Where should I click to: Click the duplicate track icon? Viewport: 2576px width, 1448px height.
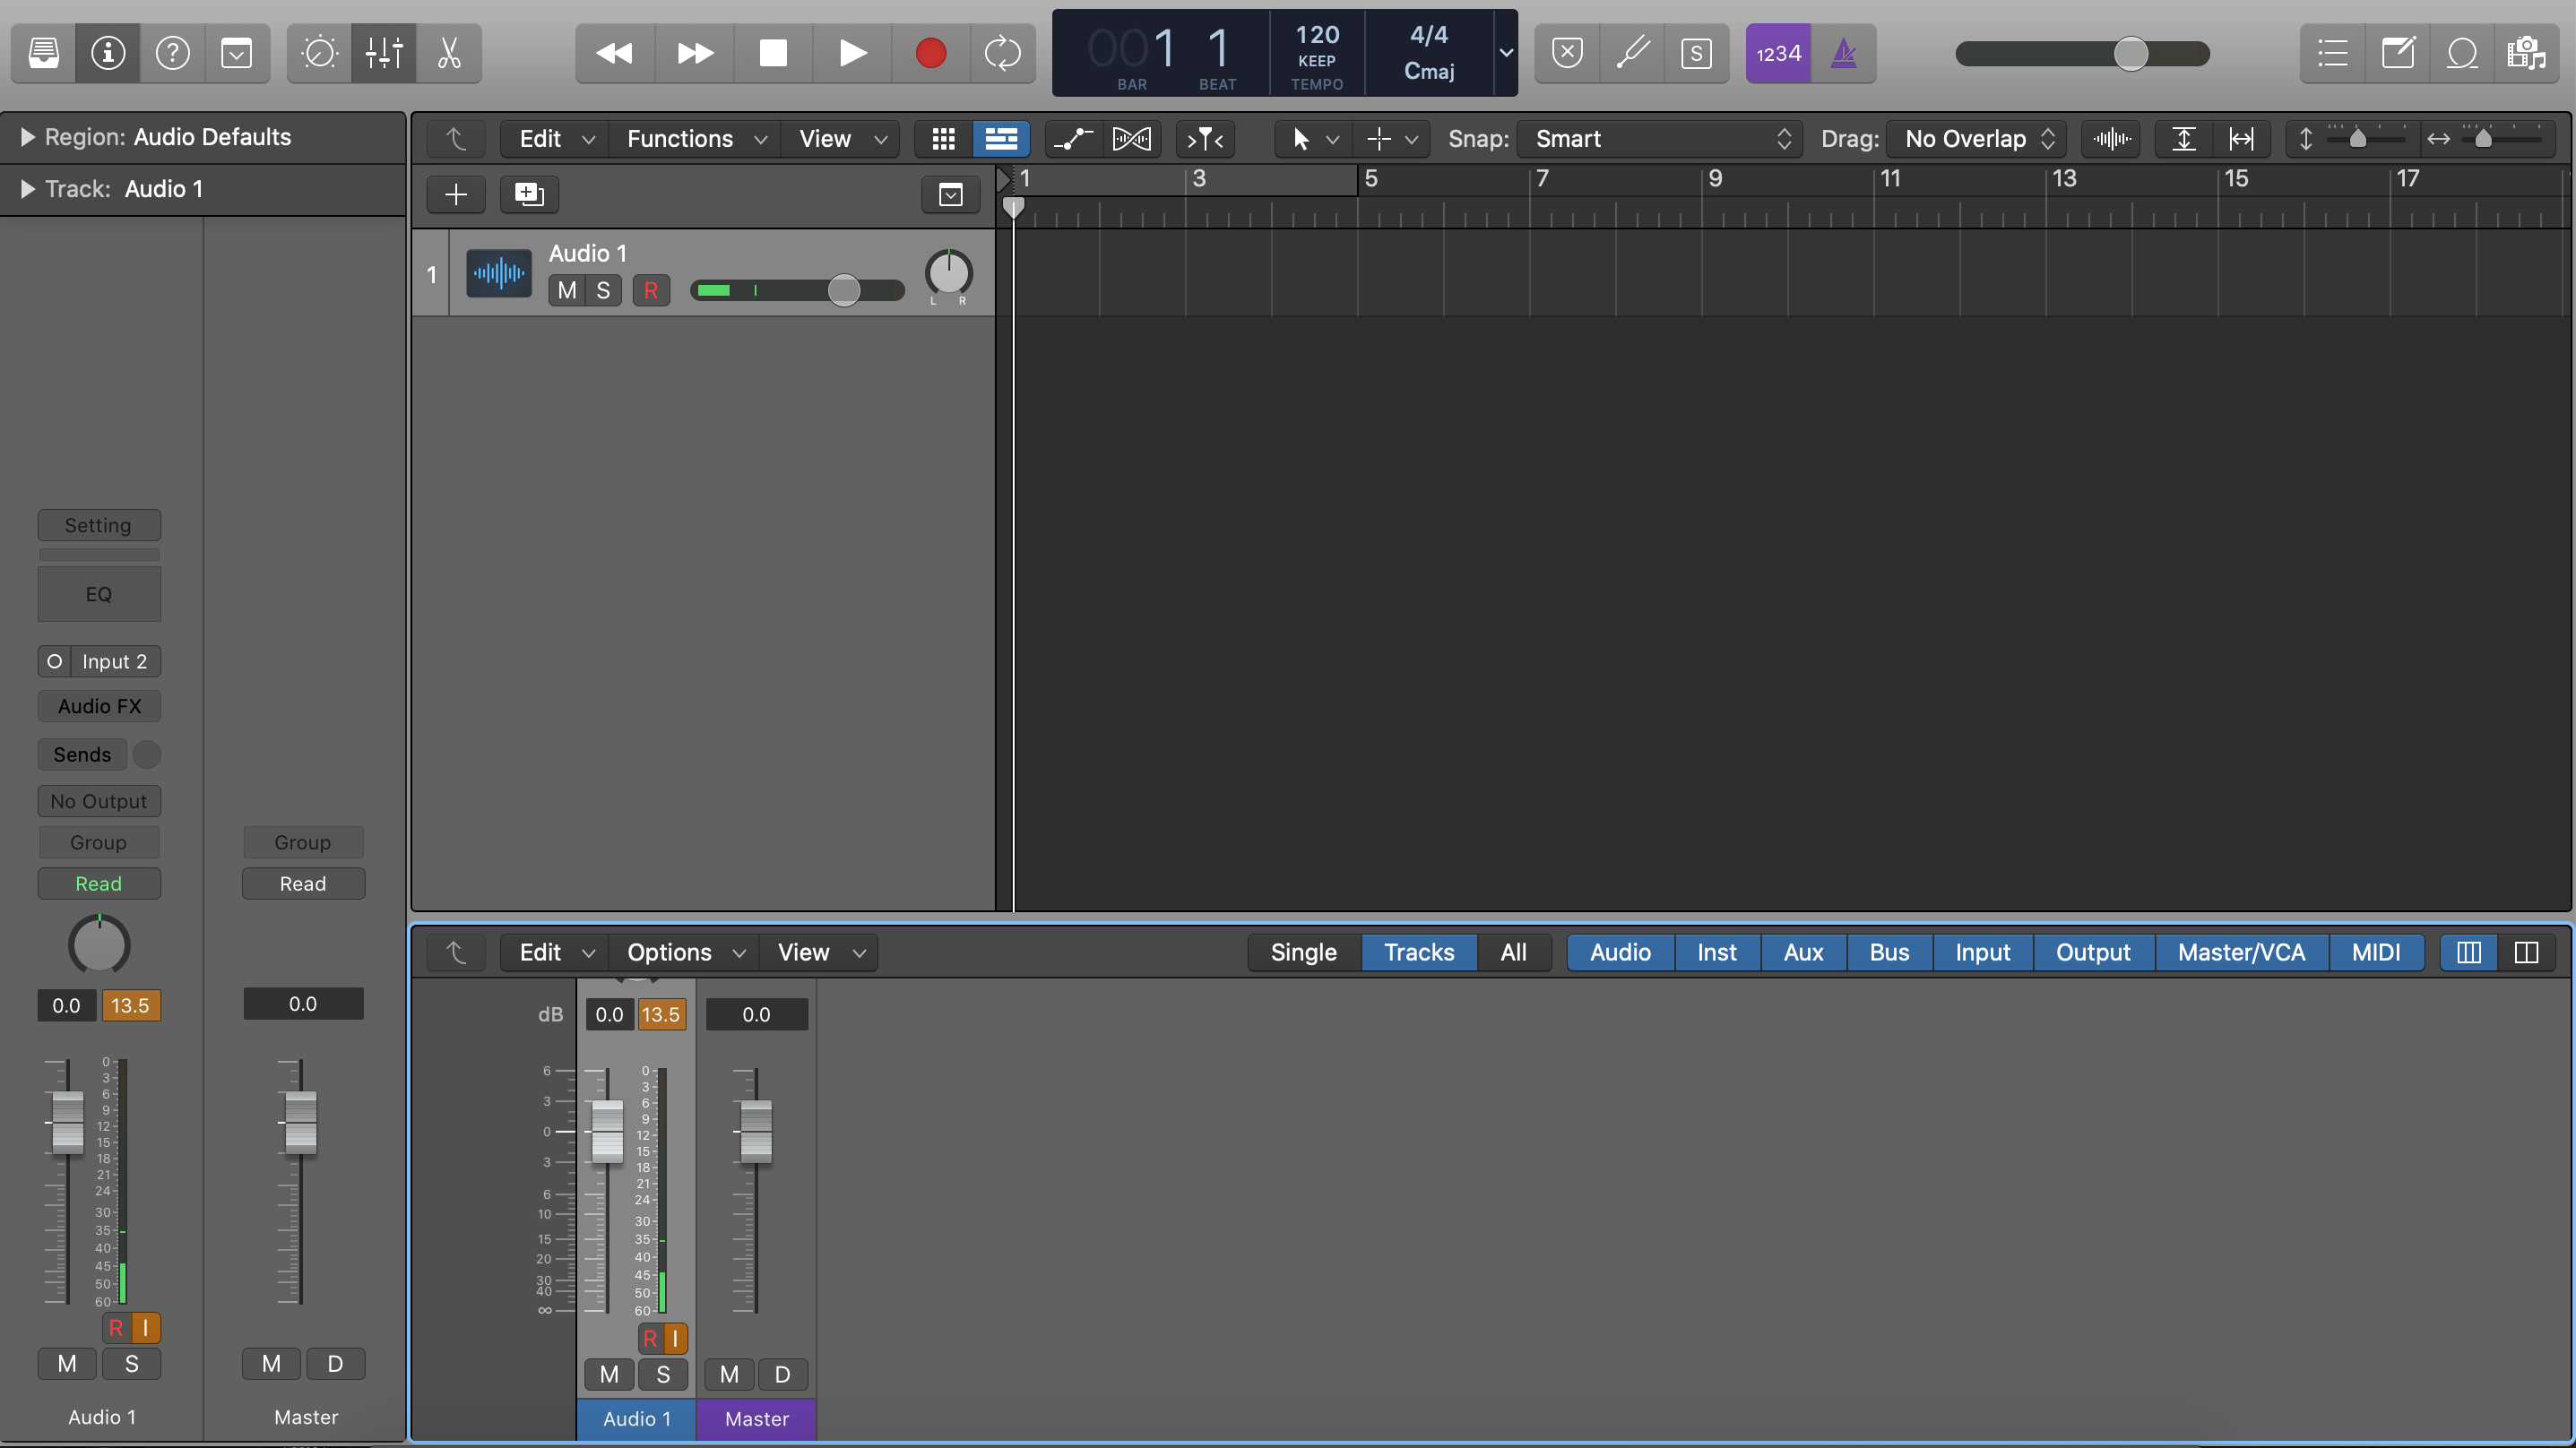point(528,194)
